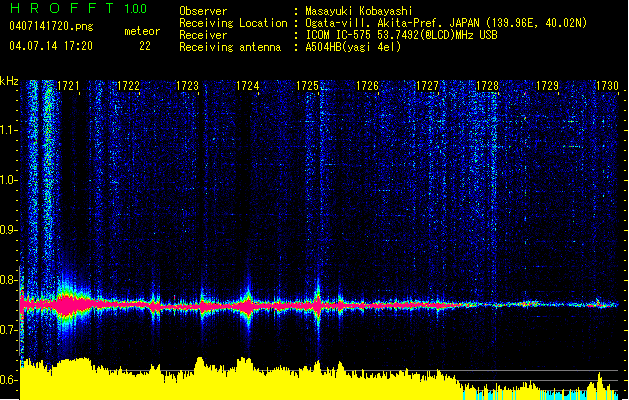
Task: Click the Ogata-vill. Akita-Pref. JAPAN location text
Action: click(x=446, y=23)
